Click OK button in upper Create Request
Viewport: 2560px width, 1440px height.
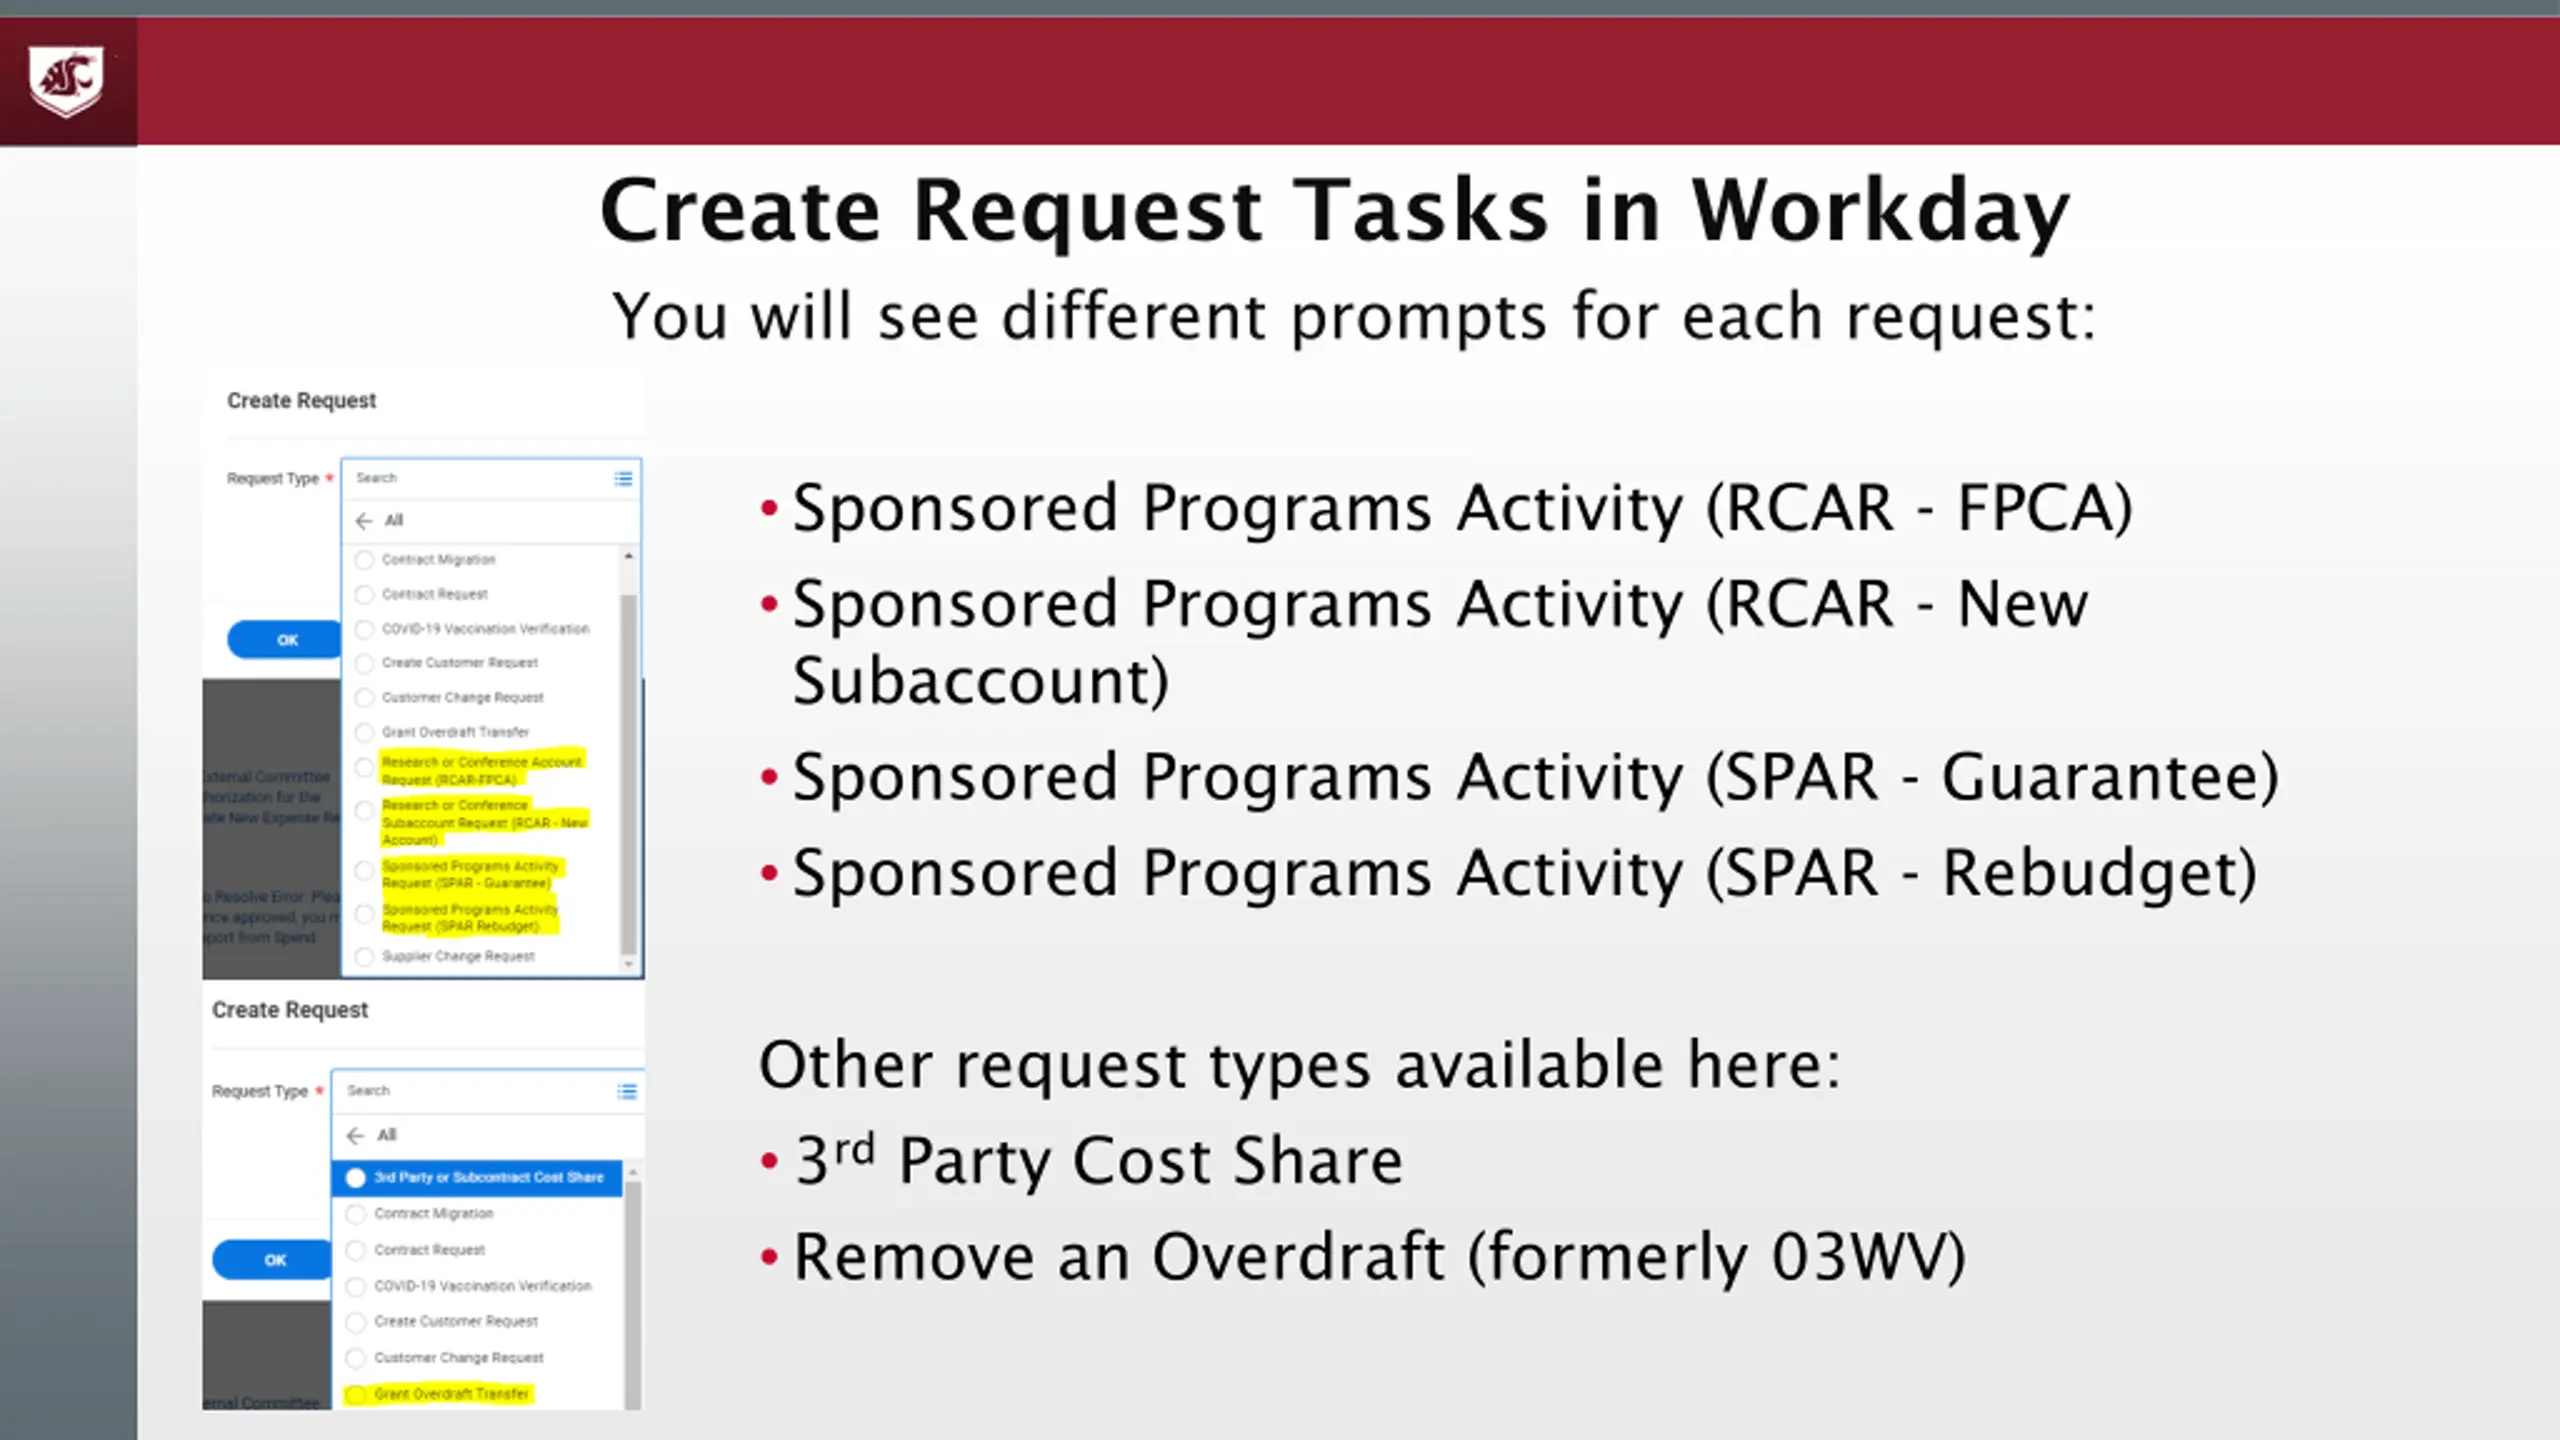pos(286,640)
